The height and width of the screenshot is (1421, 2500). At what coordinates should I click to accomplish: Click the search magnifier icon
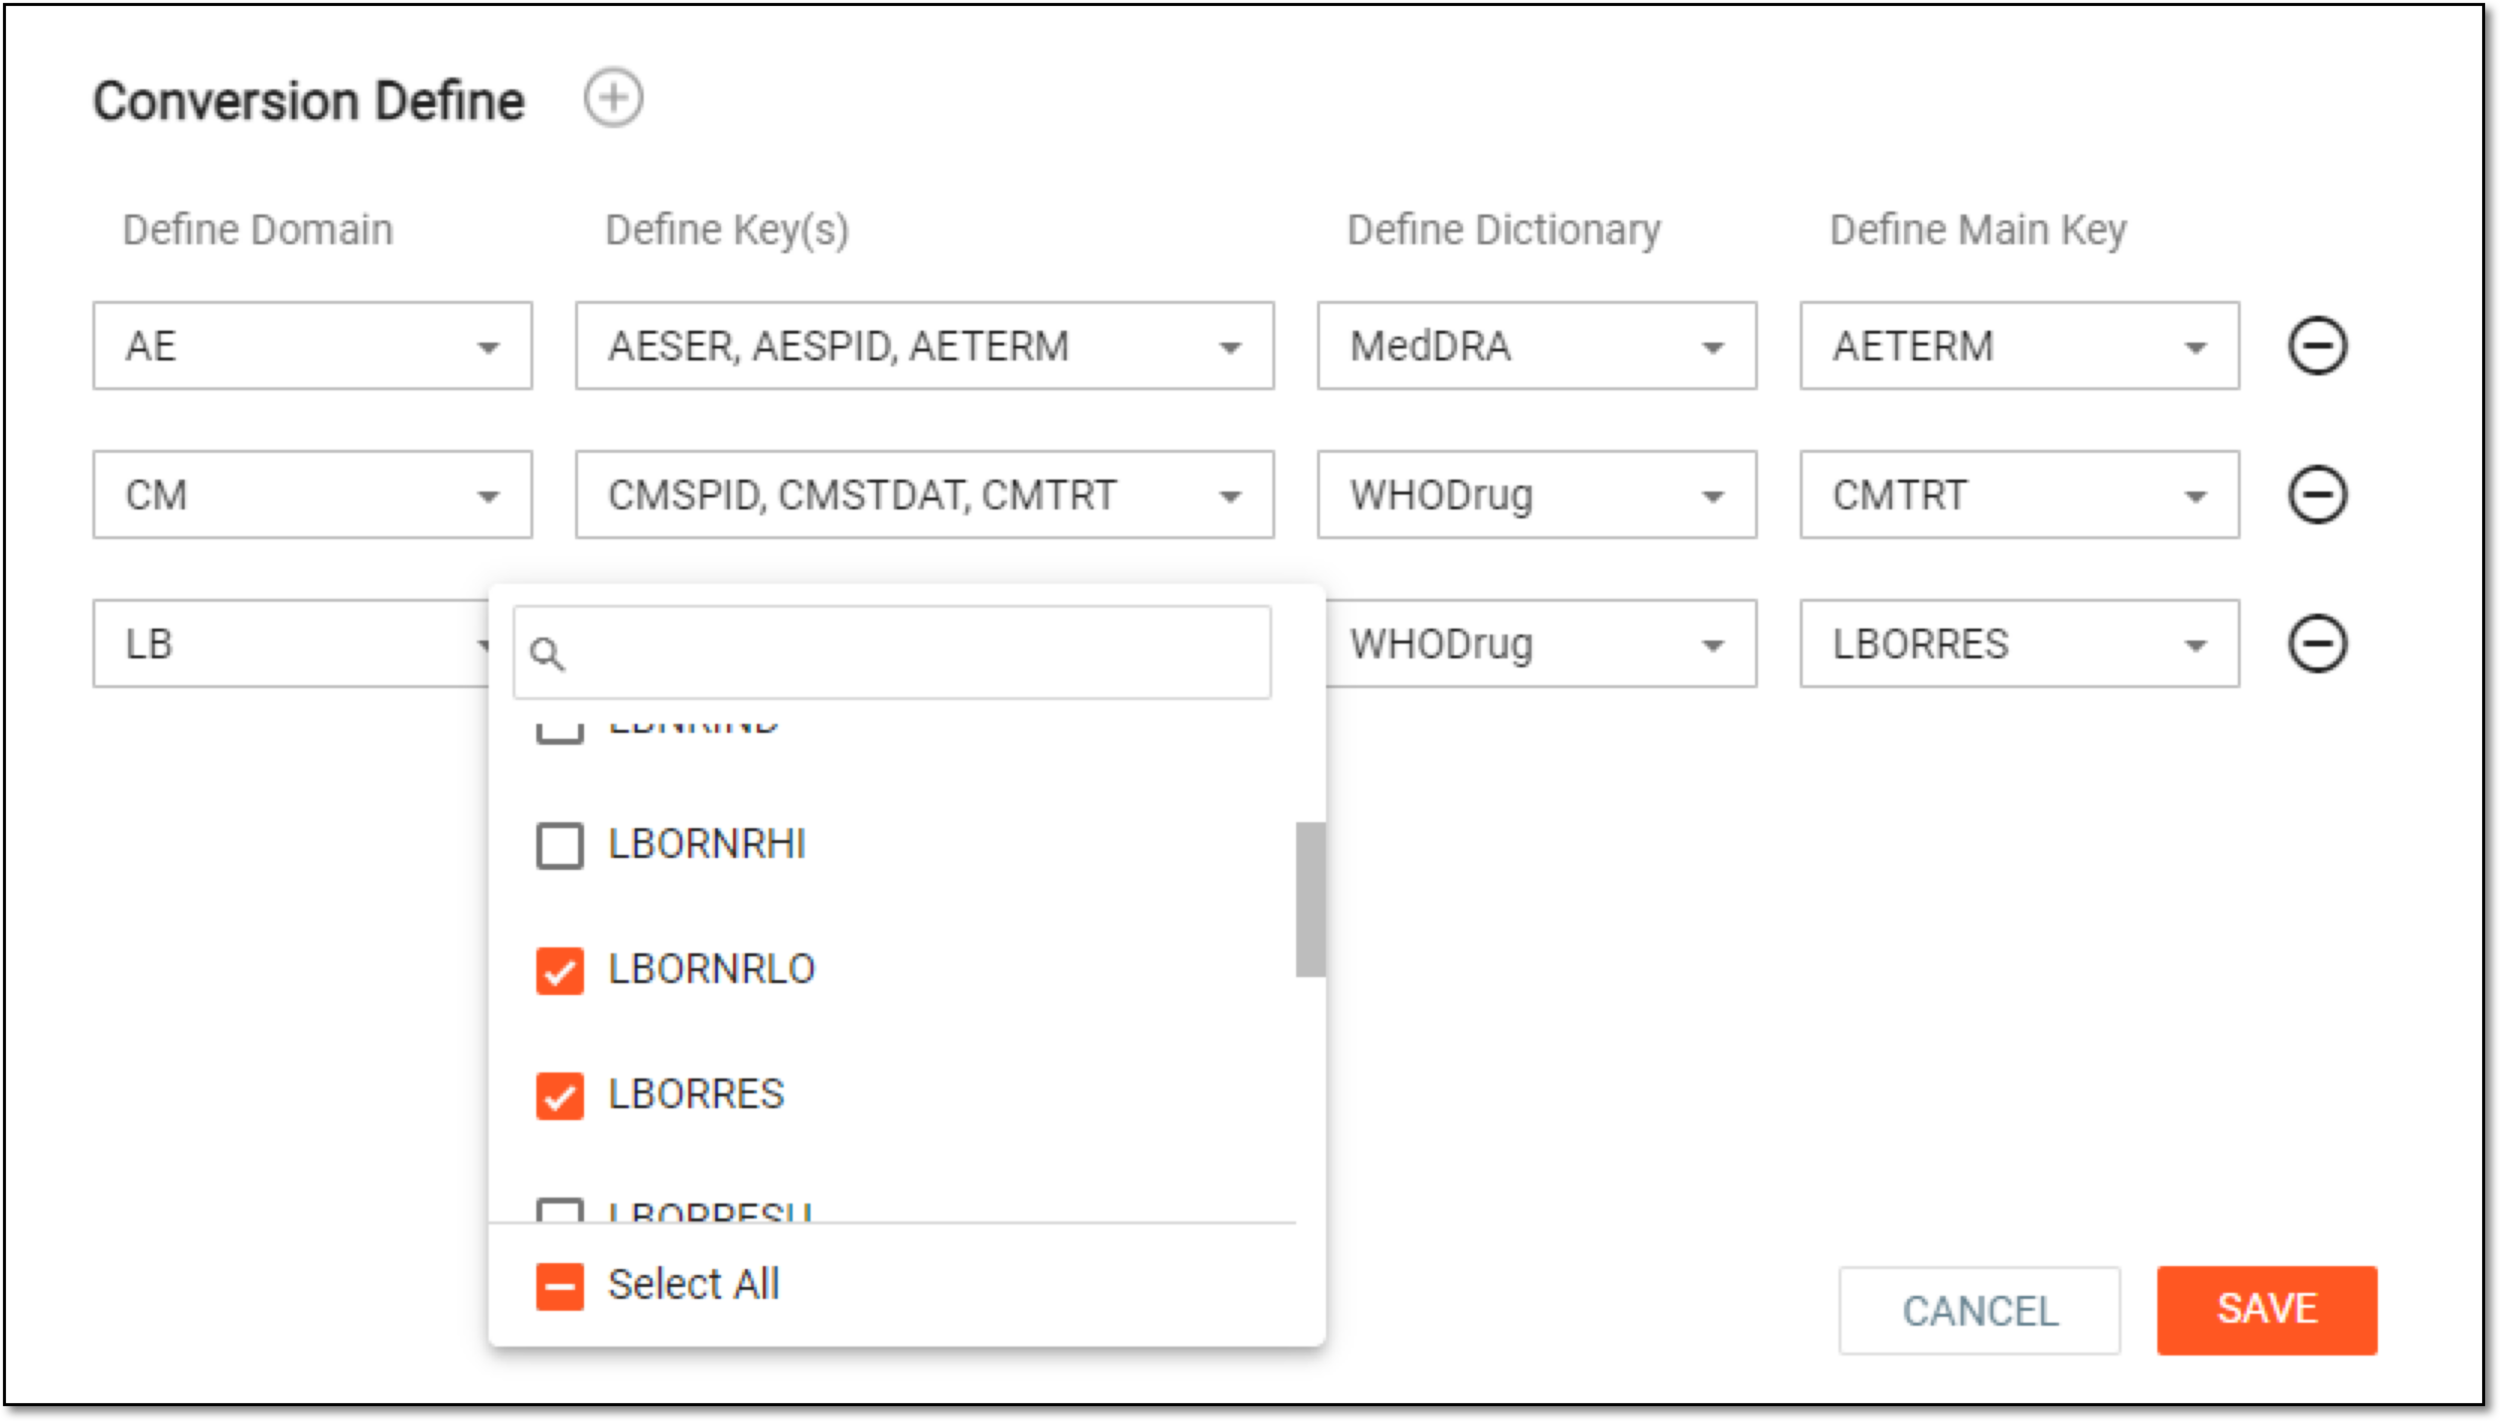547,654
